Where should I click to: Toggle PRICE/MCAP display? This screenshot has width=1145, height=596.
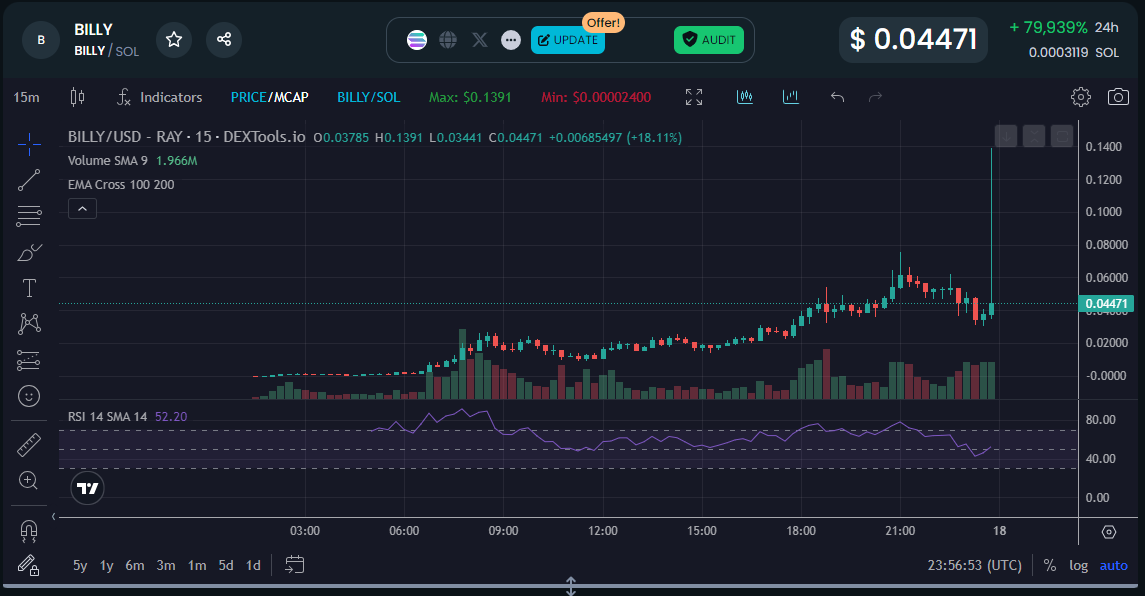click(269, 97)
